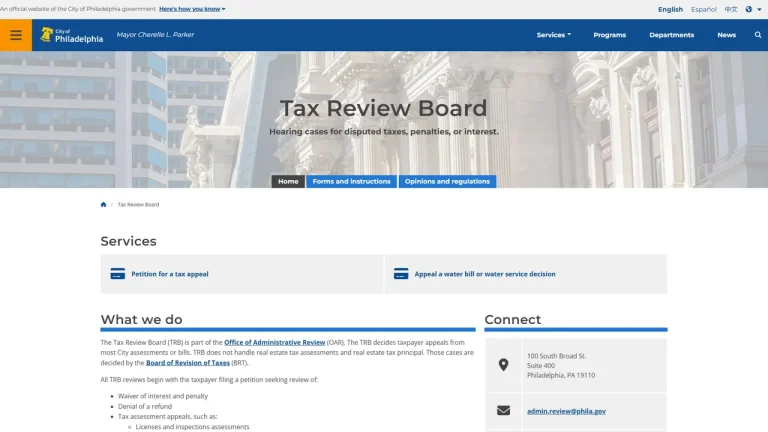Open Petition for a tax appeal link

[x=169, y=274]
